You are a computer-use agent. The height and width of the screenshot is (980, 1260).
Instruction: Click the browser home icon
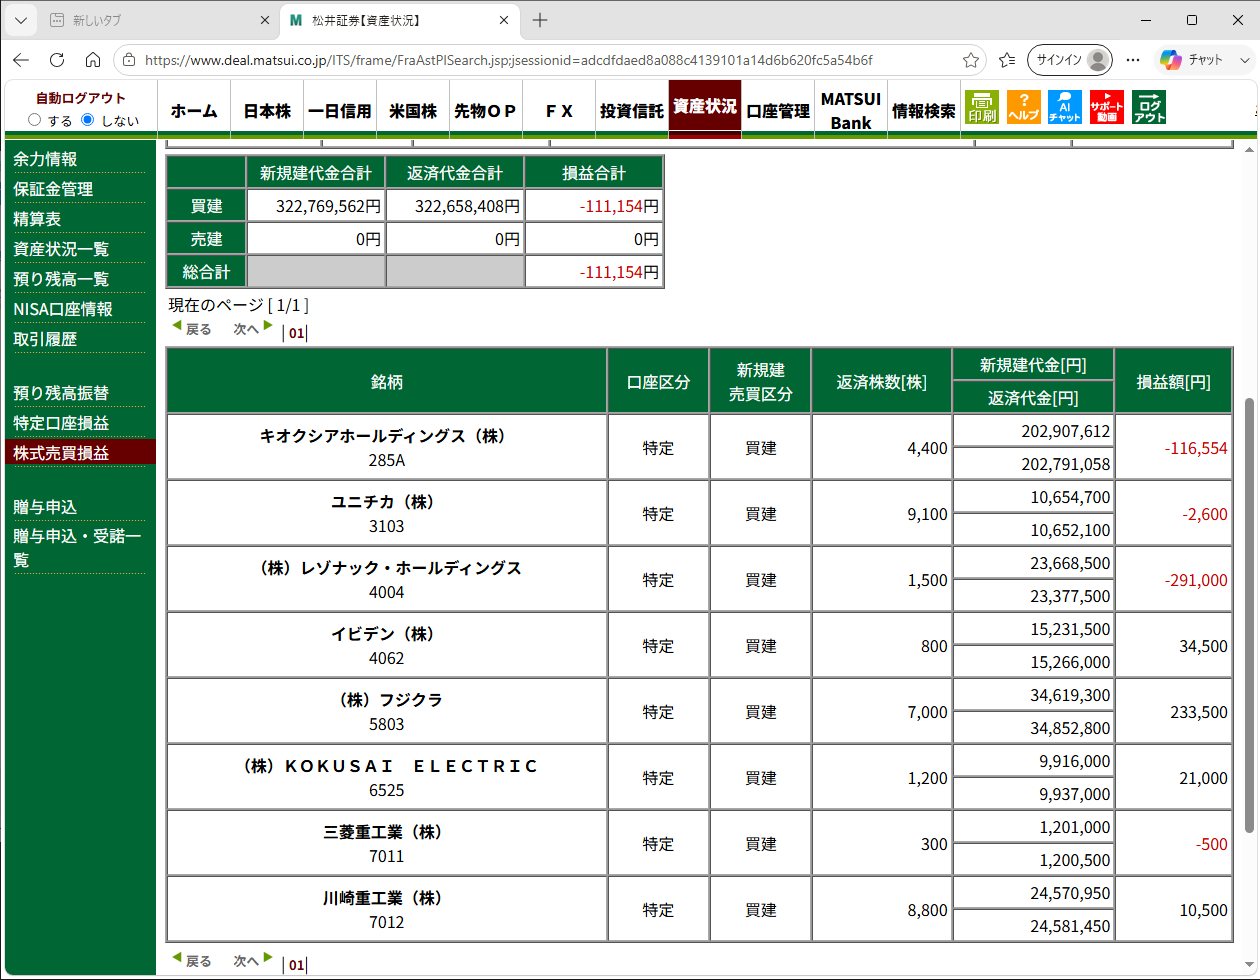92,60
